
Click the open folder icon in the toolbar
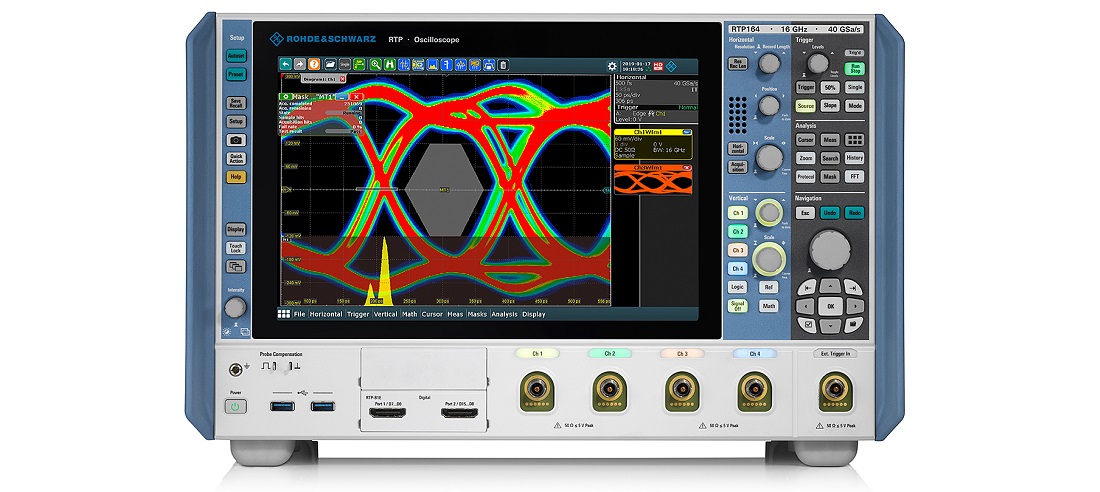pyautogui.click(x=330, y=65)
